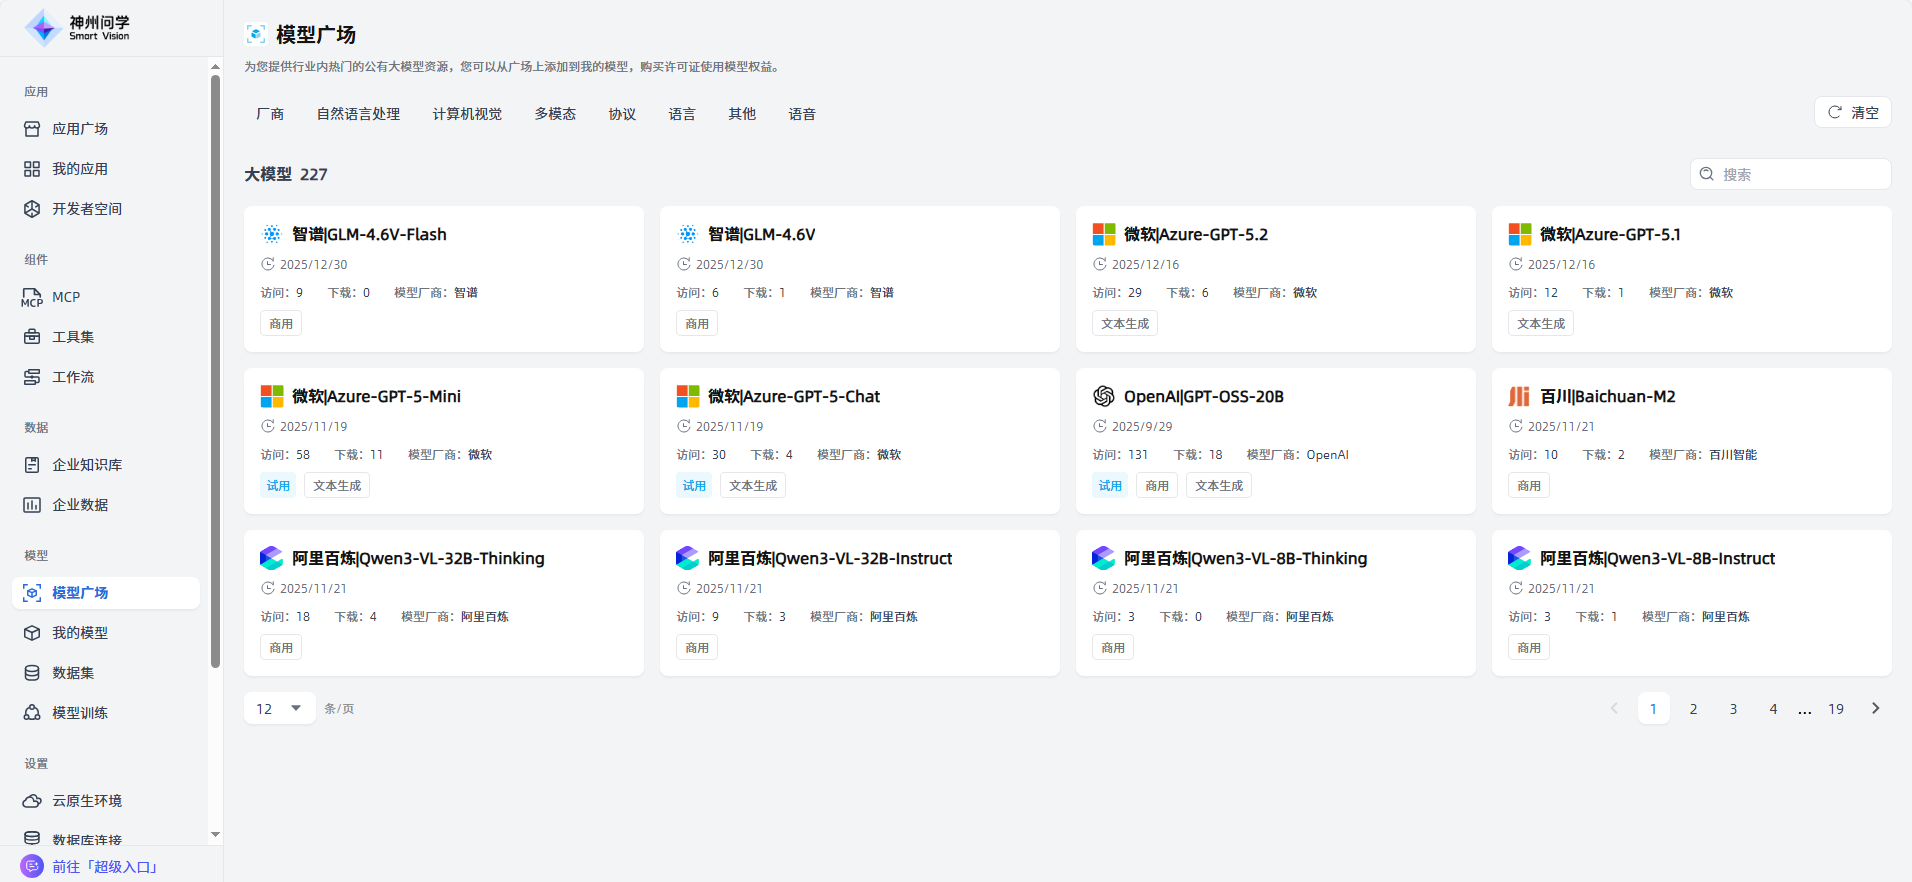Click the 开发者空间 icon
The height and width of the screenshot is (882, 1912).
(x=32, y=209)
